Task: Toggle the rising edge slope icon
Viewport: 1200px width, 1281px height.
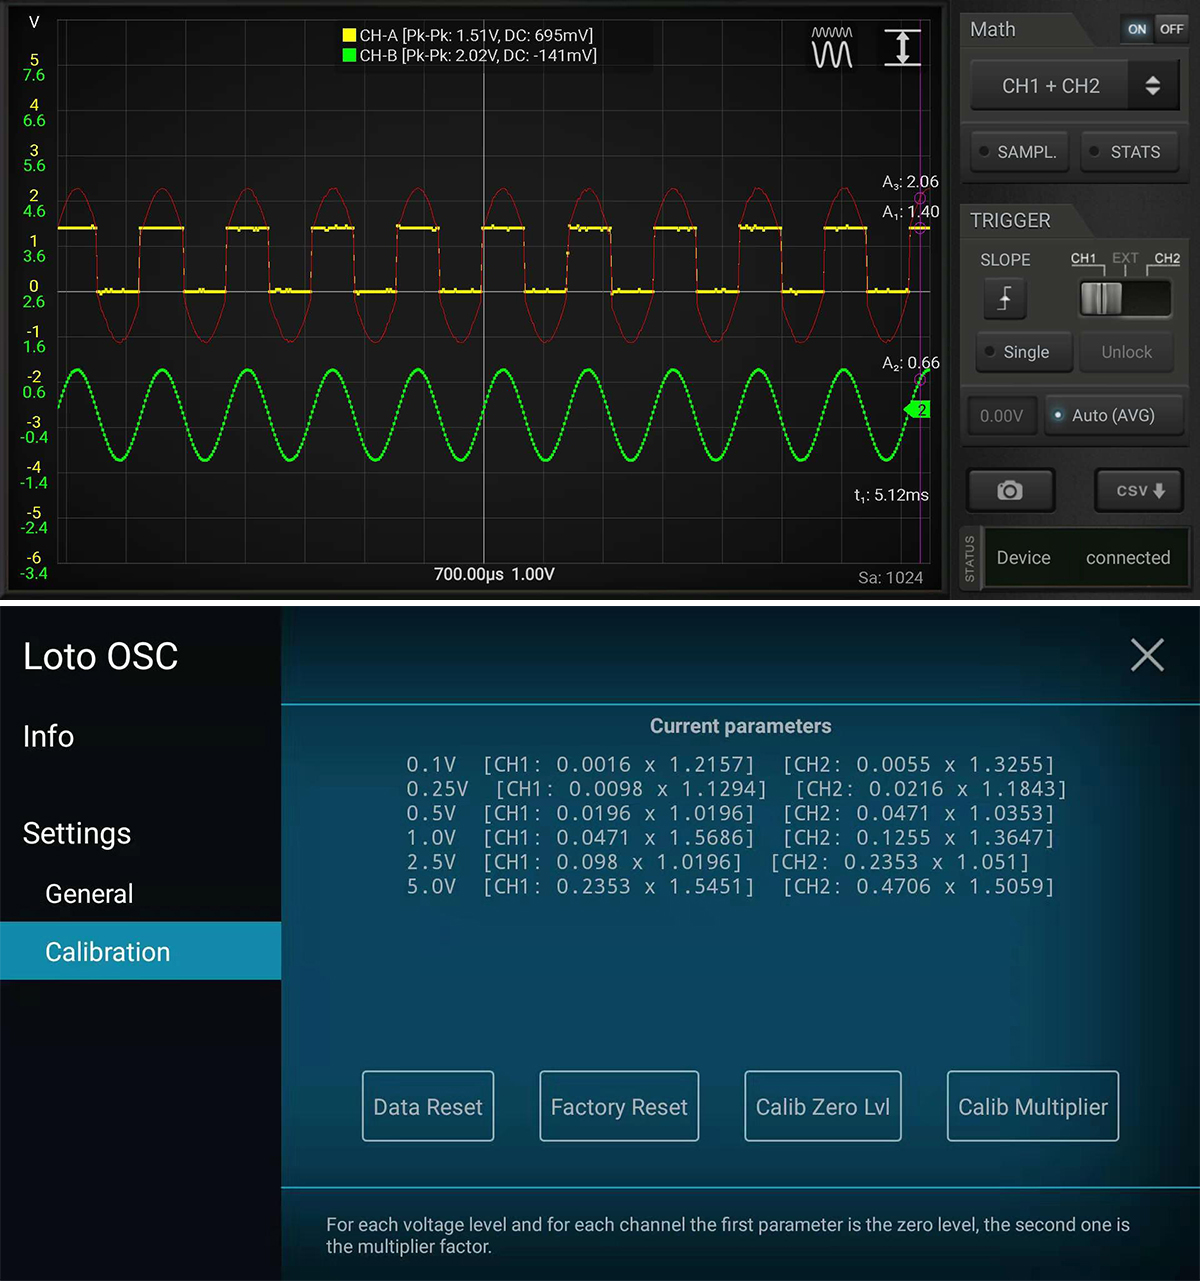Action: click(1005, 298)
